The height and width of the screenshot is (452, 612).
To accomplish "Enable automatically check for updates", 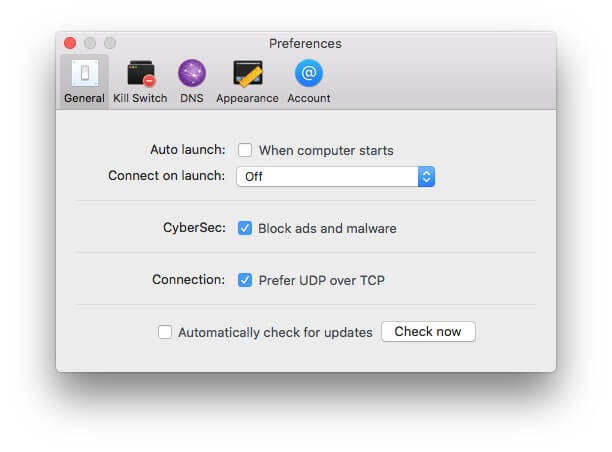I will [x=165, y=332].
